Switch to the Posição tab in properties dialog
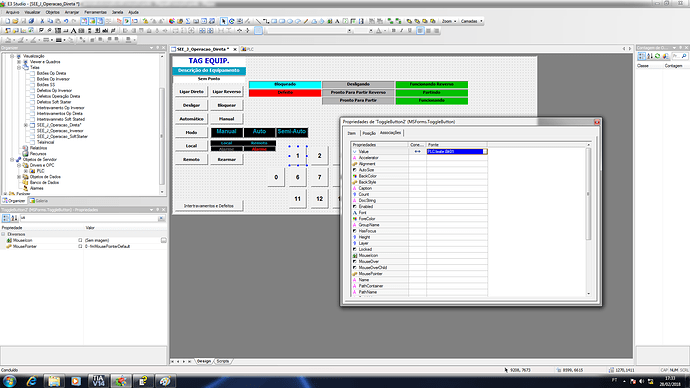The width and height of the screenshot is (690, 388). point(369,133)
